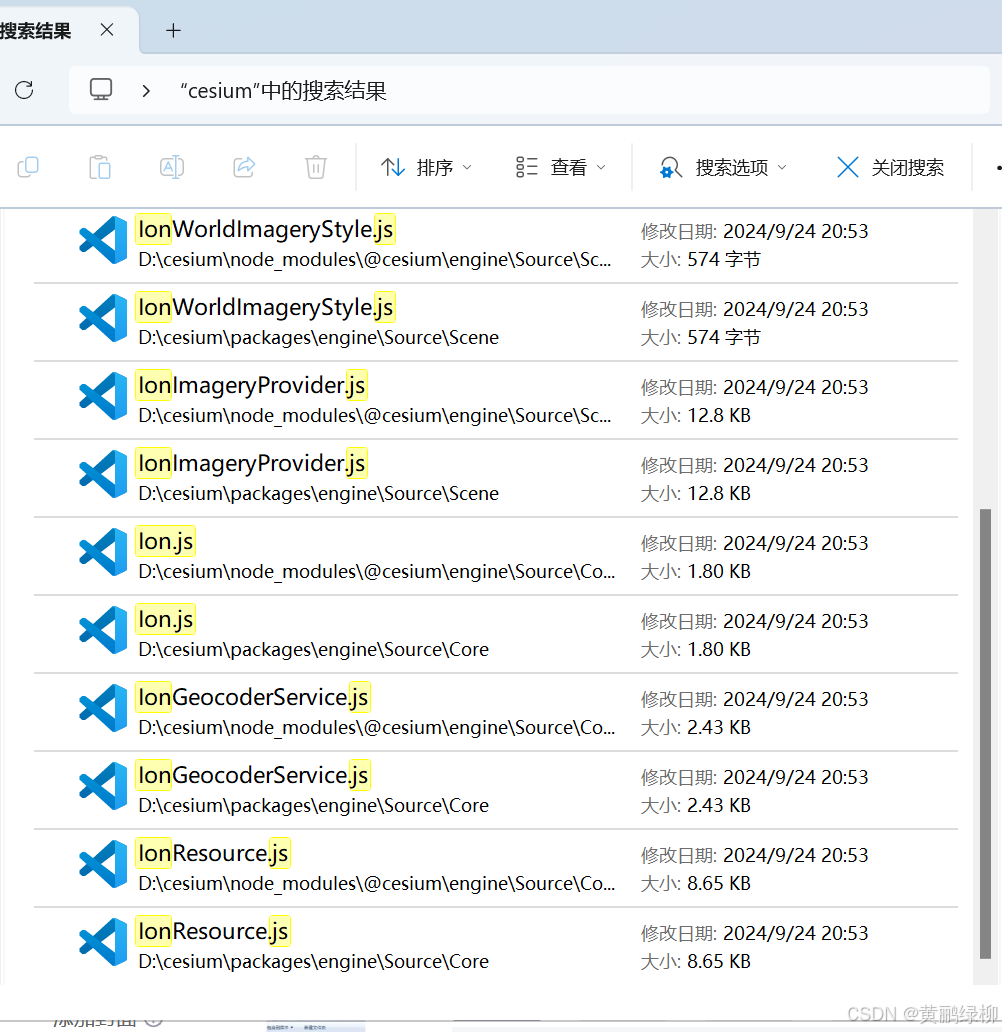The height and width of the screenshot is (1032, 1002).
Task: Close the 搜索结果 tab
Action: (107, 30)
